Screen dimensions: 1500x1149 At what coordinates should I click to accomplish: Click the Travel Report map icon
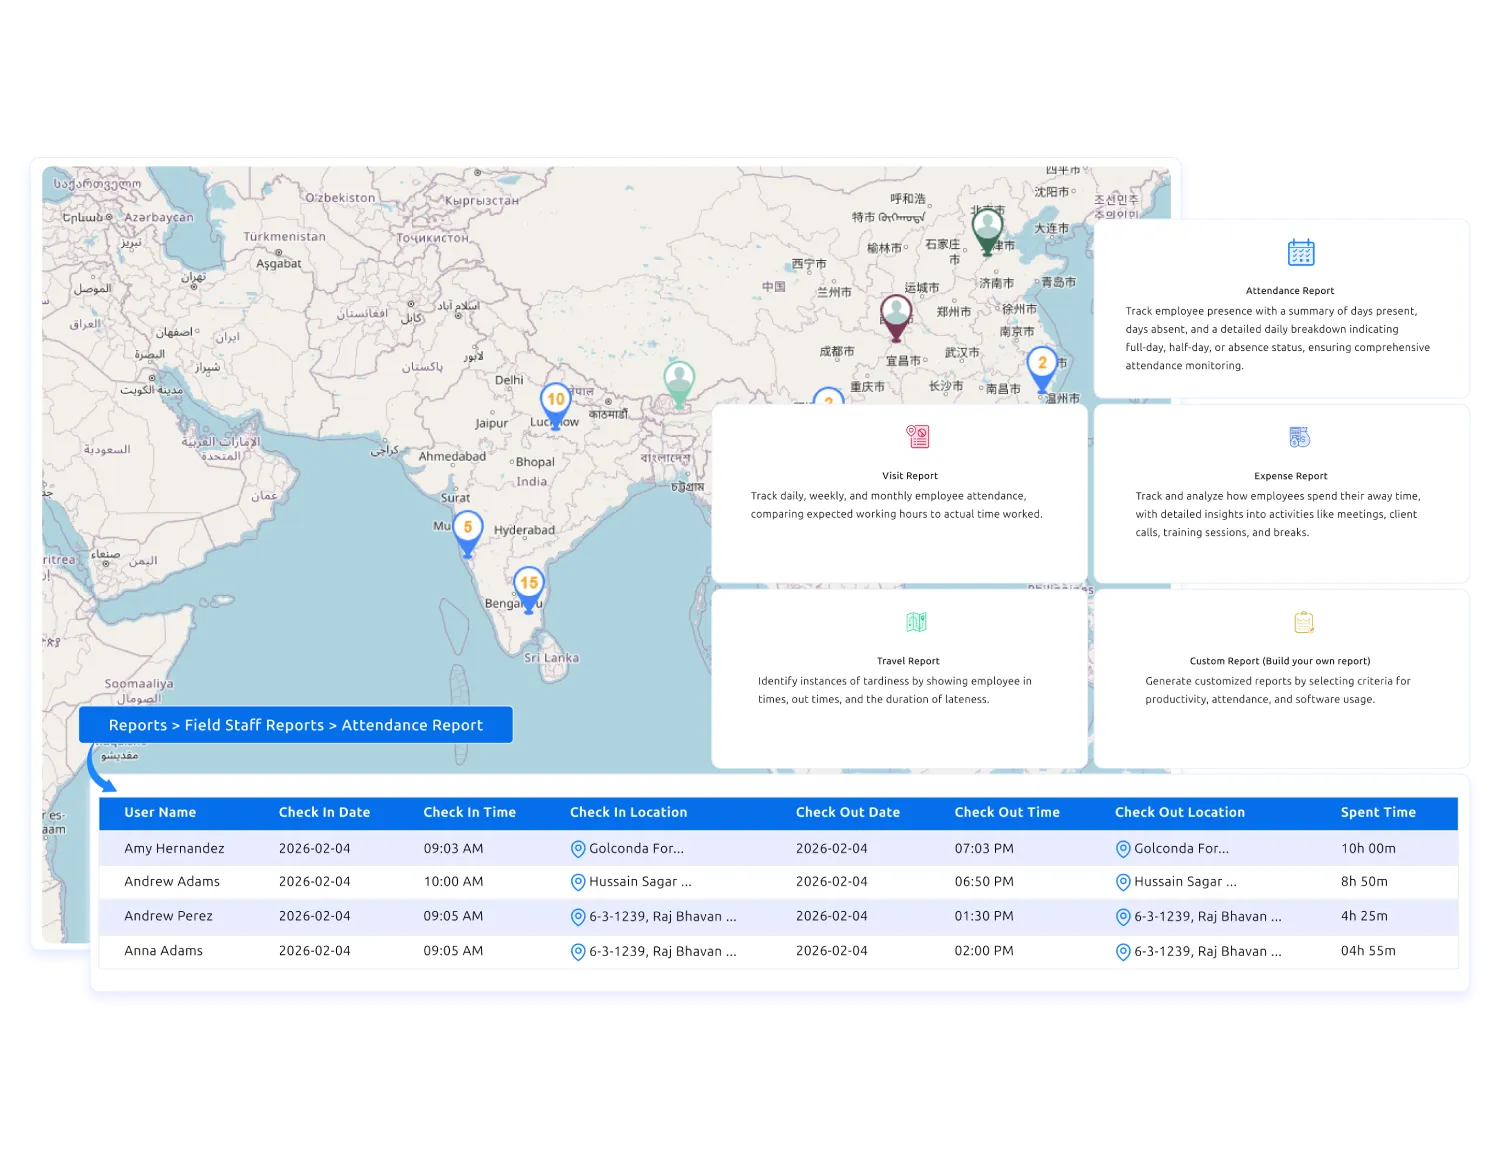(x=916, y=622)
